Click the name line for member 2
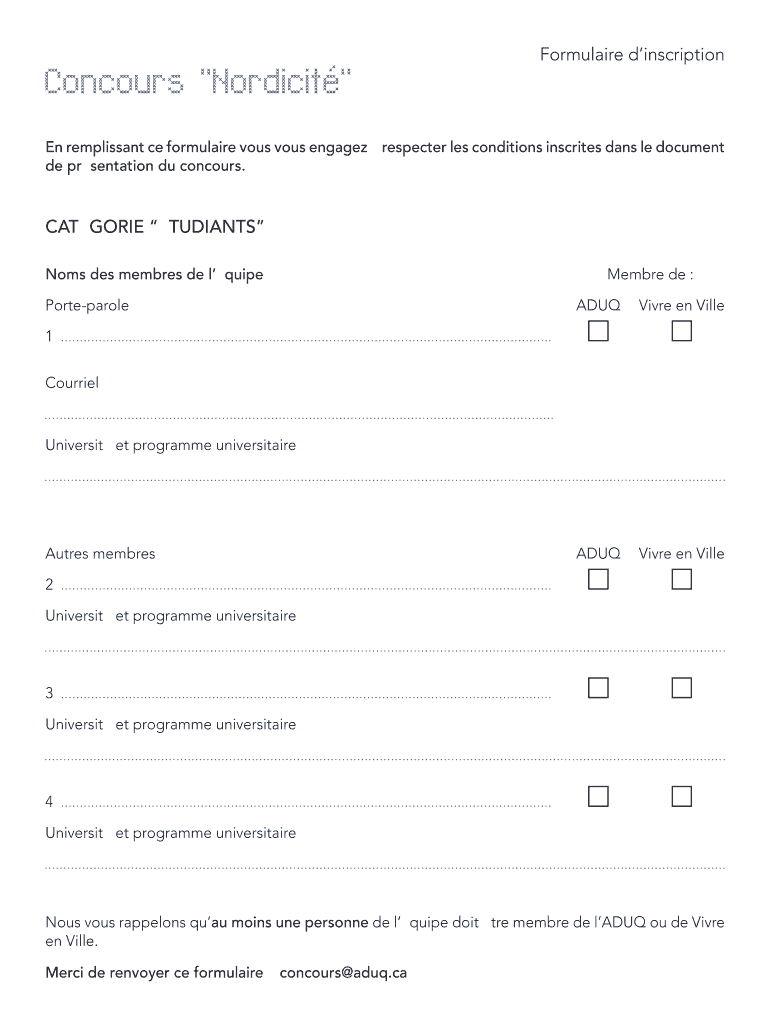The image size is (770, 1024). click(305, 585)
